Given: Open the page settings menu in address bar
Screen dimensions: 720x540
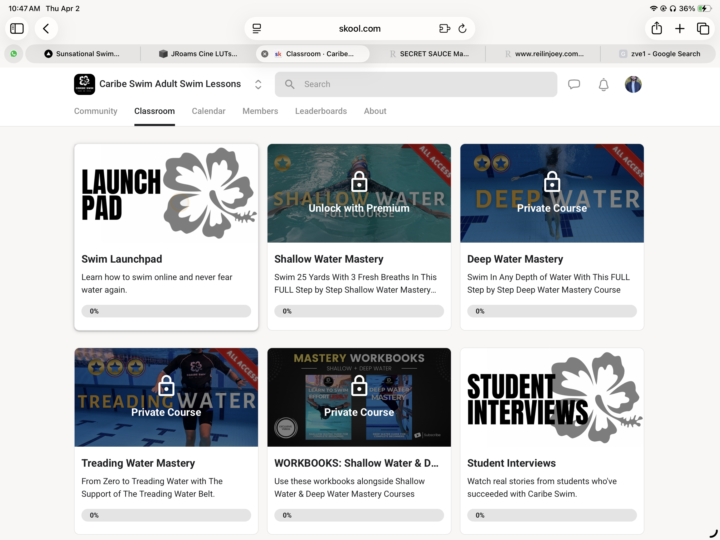Looking at the screenshot, I should 257,28.
